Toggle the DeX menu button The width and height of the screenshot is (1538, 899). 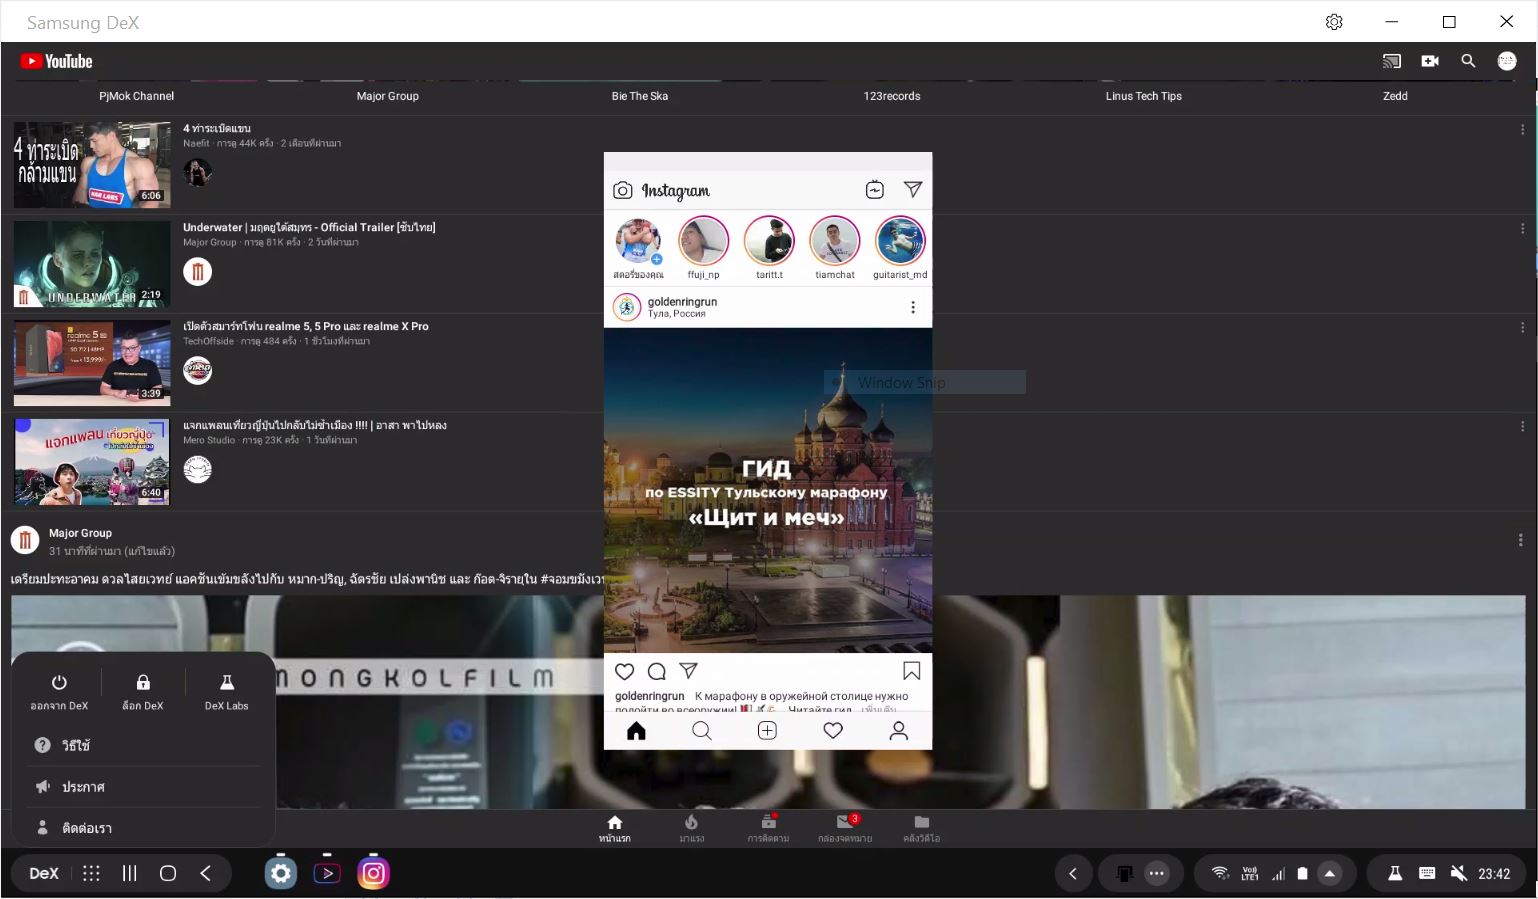(x=44, y=873)
